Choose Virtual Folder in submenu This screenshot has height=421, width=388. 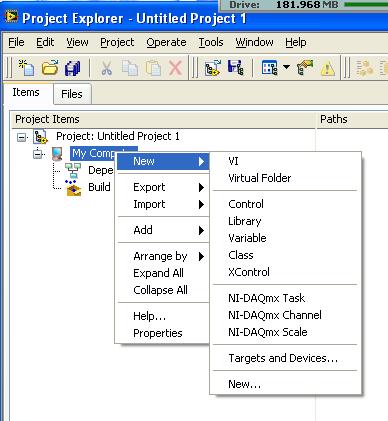286,178
